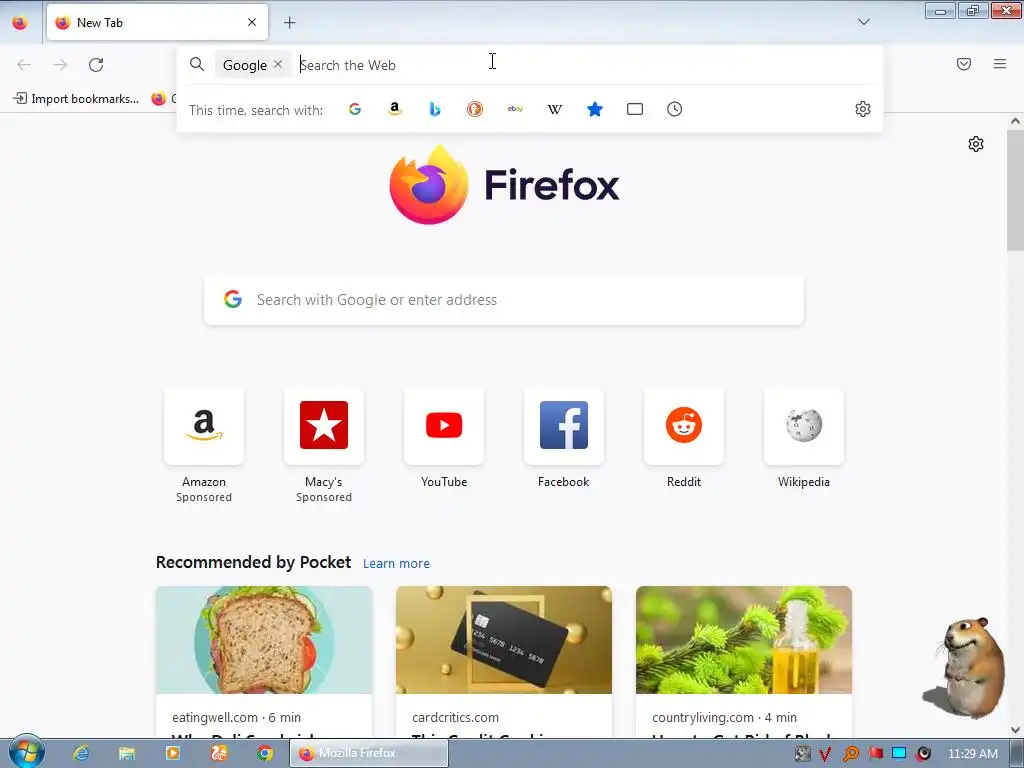
Task: Search this time with Amazon icon
Action: coord(394,109)
